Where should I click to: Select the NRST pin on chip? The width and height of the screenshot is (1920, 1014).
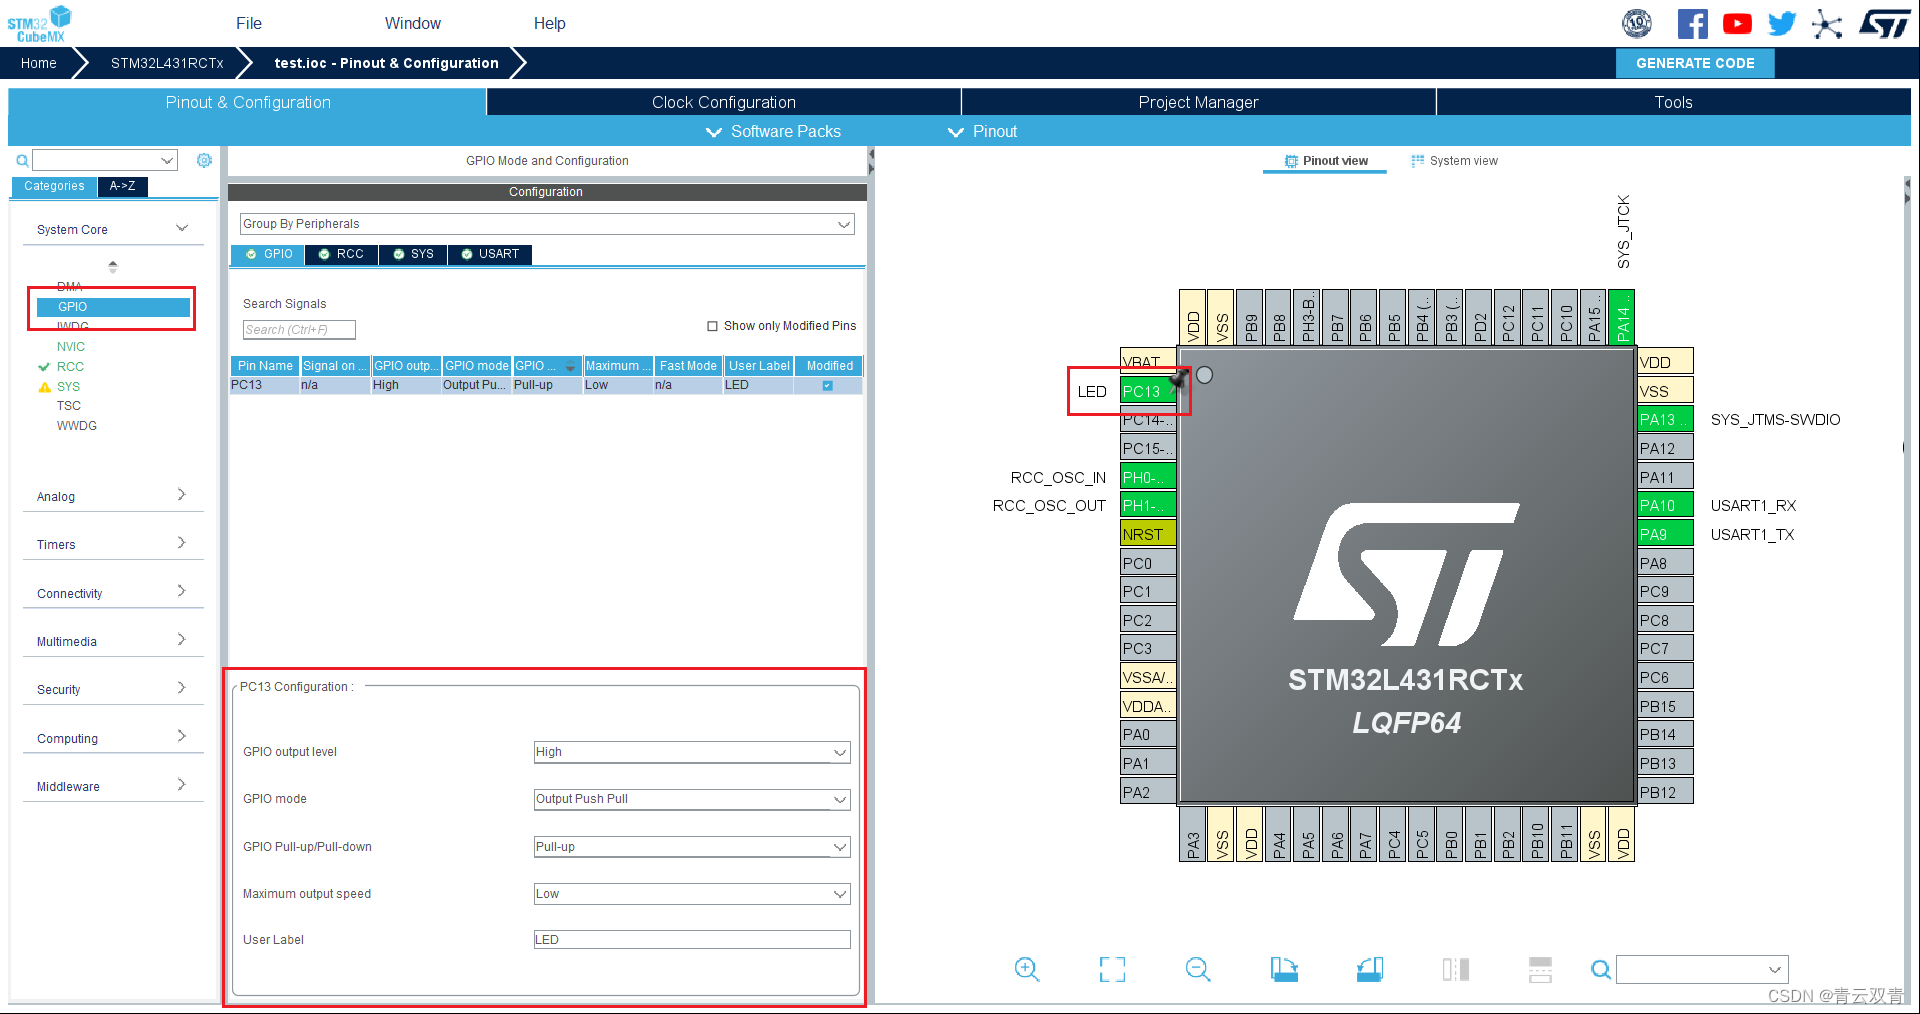(1148, 534)
